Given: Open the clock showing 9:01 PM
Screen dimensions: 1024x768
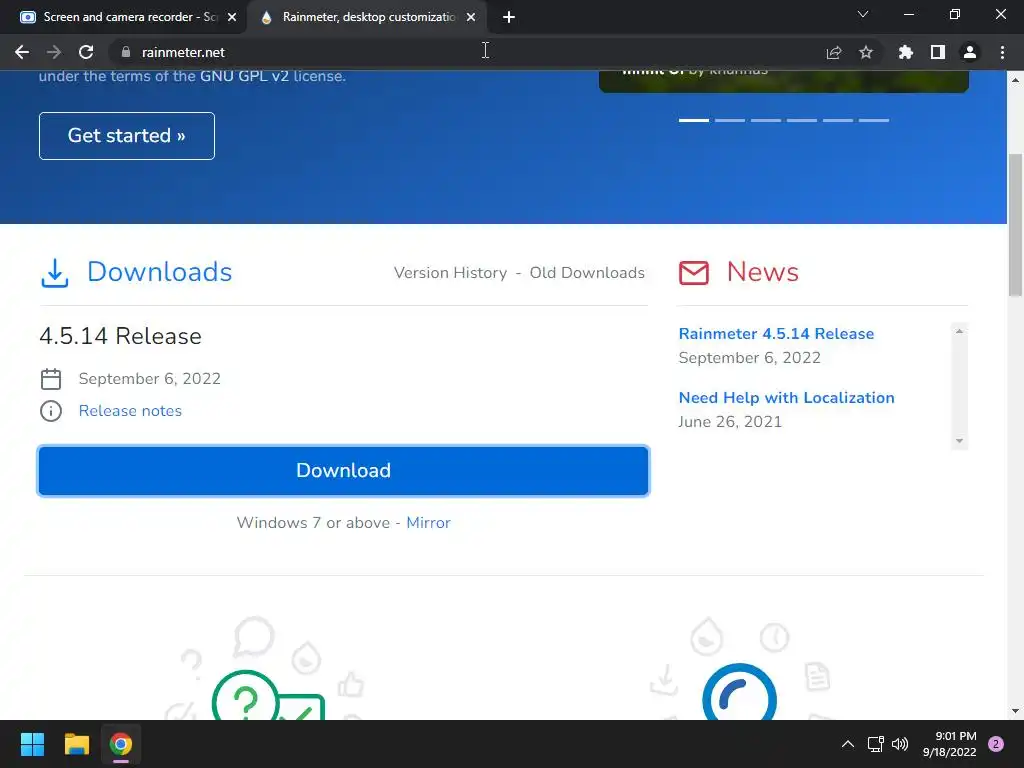Looking at the screenshot, I should (950, 744).
